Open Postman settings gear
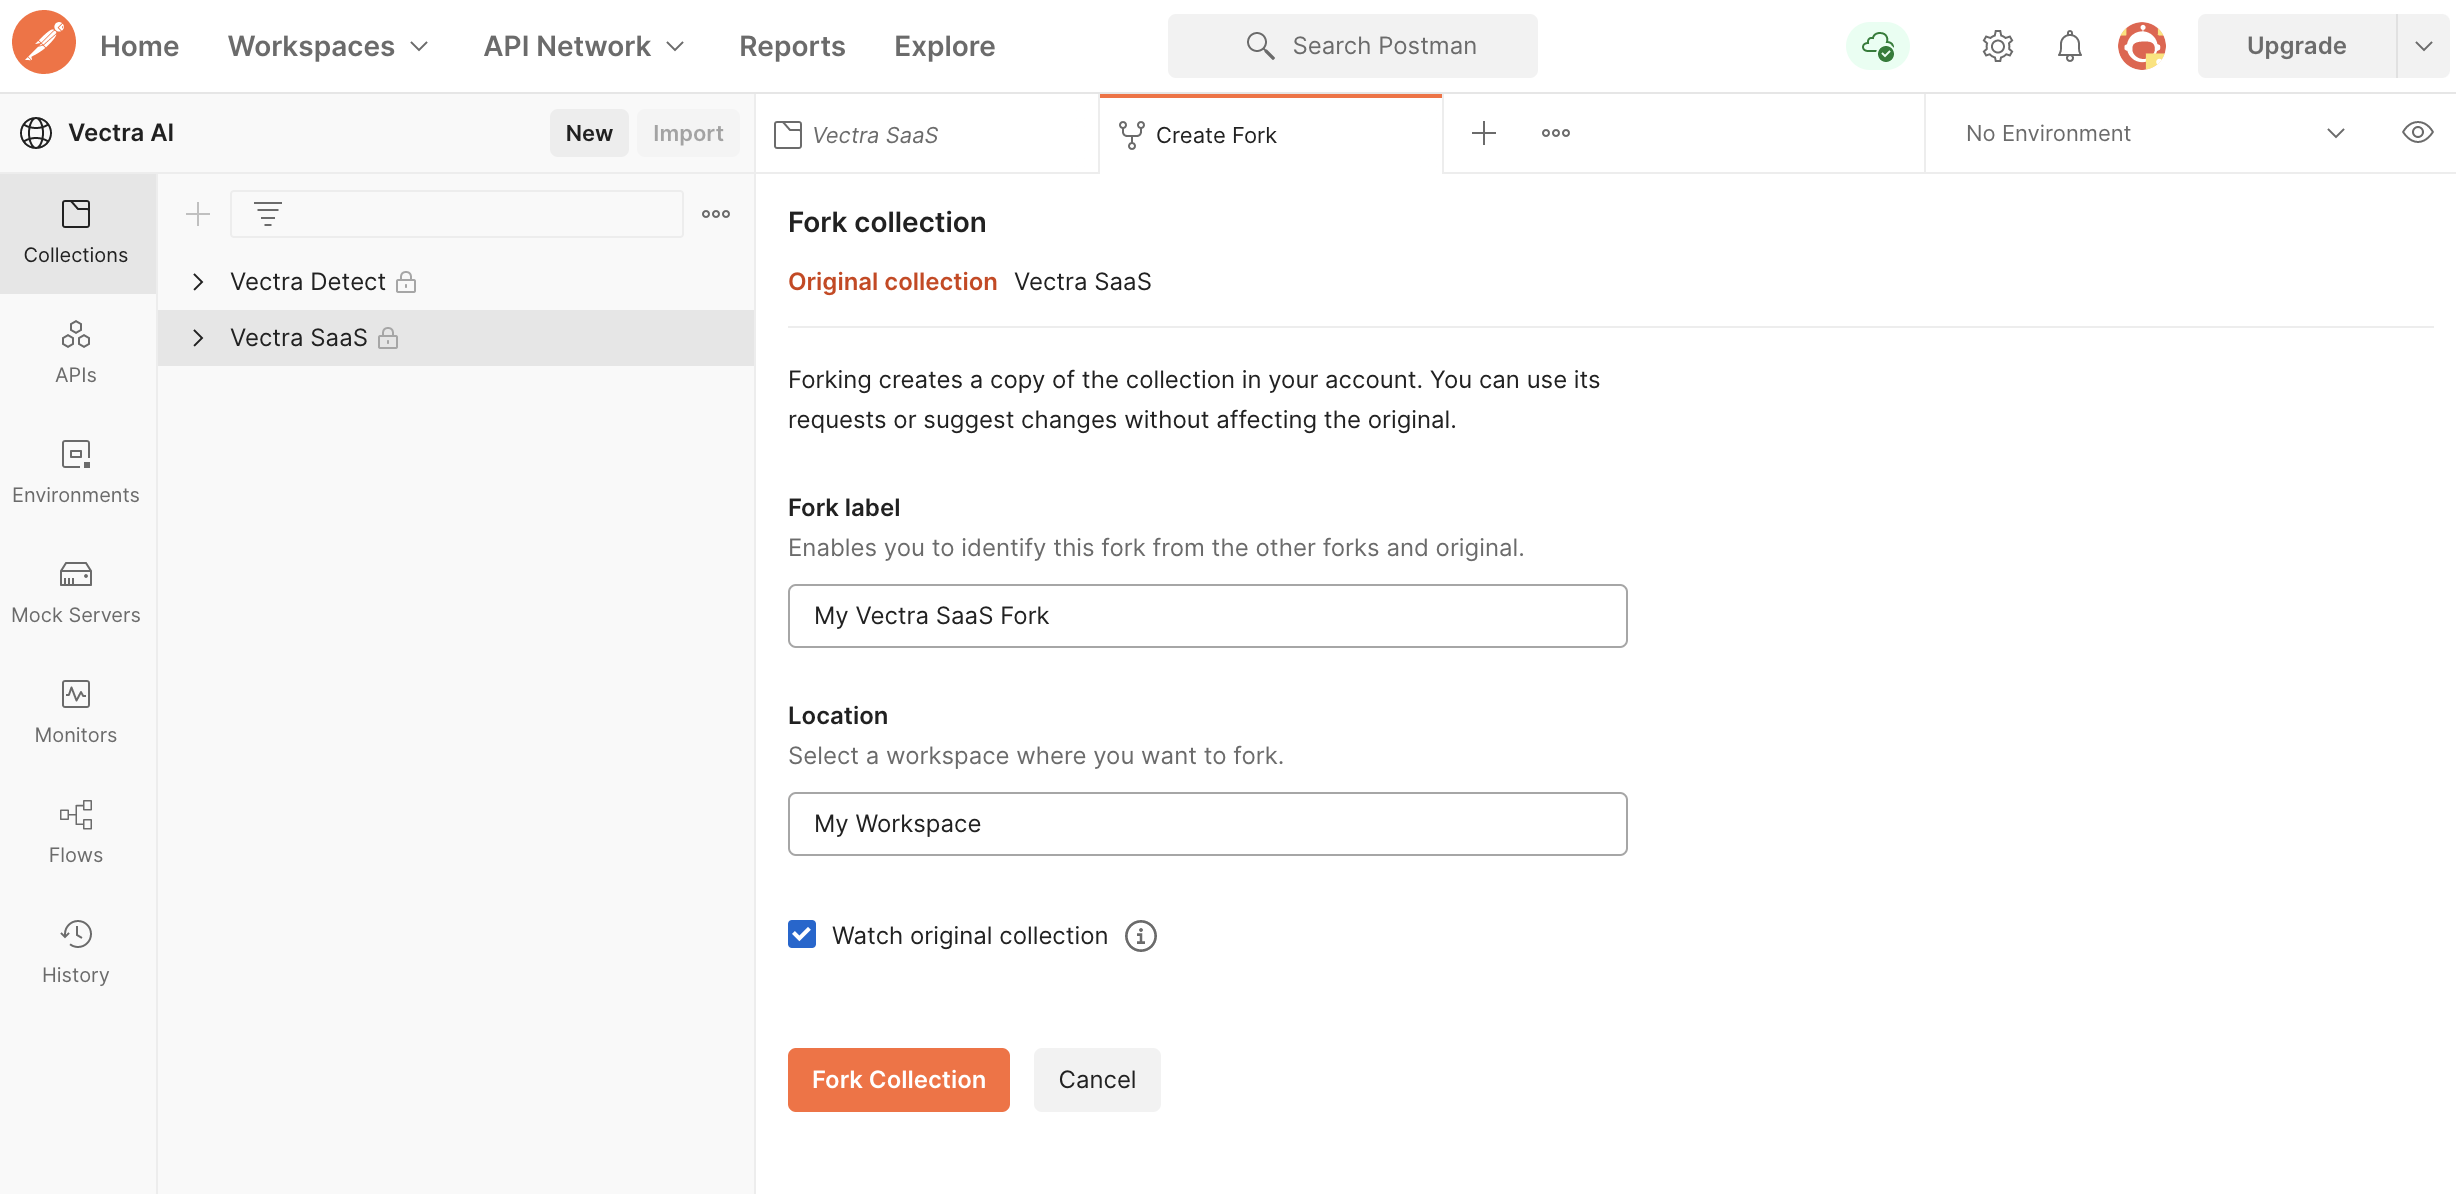This screenshot has width=2456, height=1194. pyautogui.click(x=1997, y=45)
